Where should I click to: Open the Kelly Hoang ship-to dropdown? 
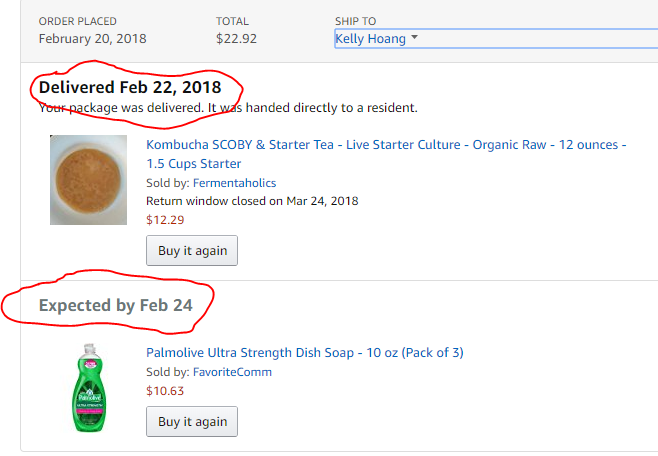tap(377, 39)
